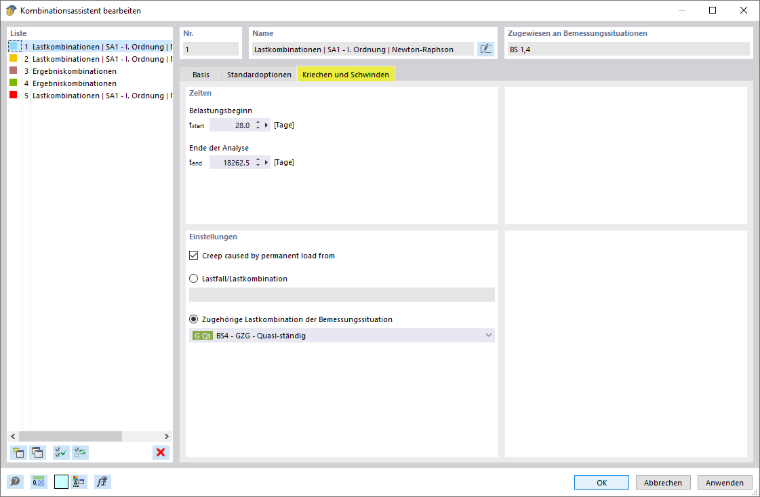Click the invert selection icon
Viewport: 760px width, 497px height.
click(80, 453)
